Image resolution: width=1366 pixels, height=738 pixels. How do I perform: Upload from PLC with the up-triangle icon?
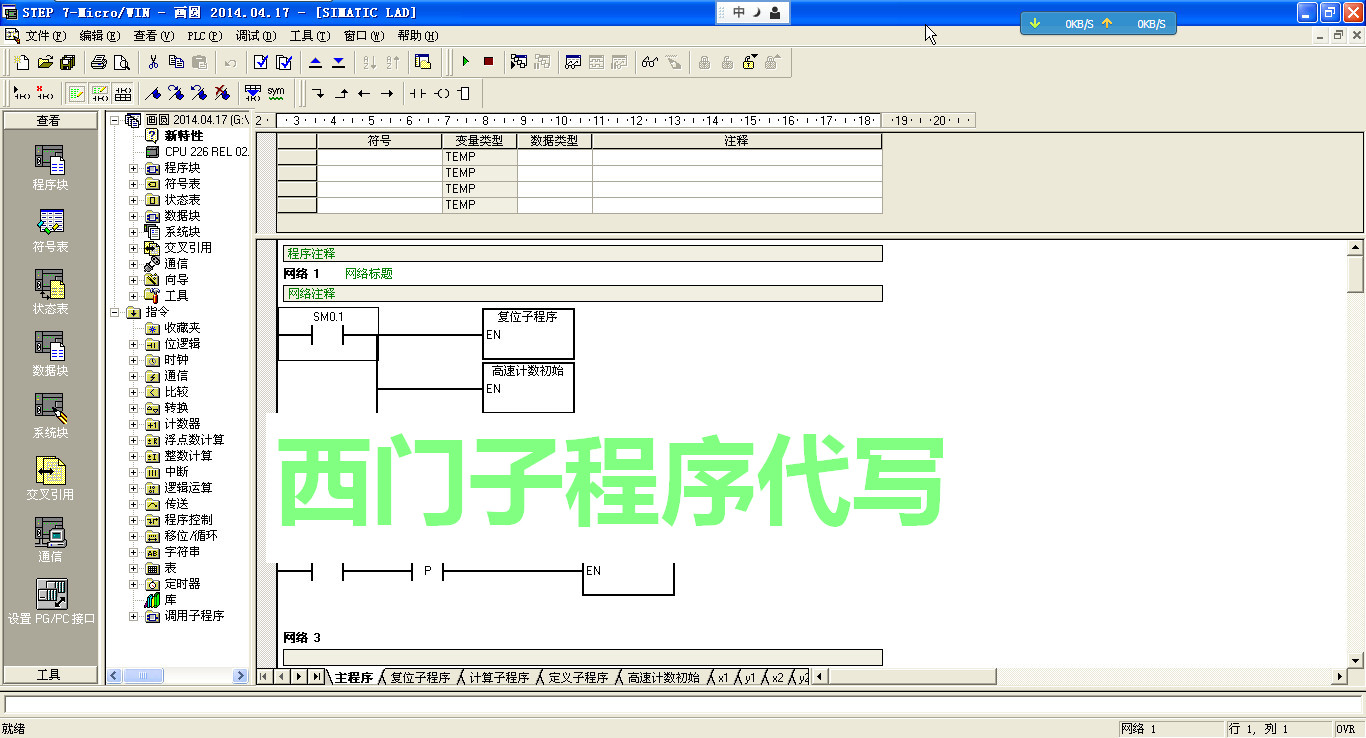[316, 62]
